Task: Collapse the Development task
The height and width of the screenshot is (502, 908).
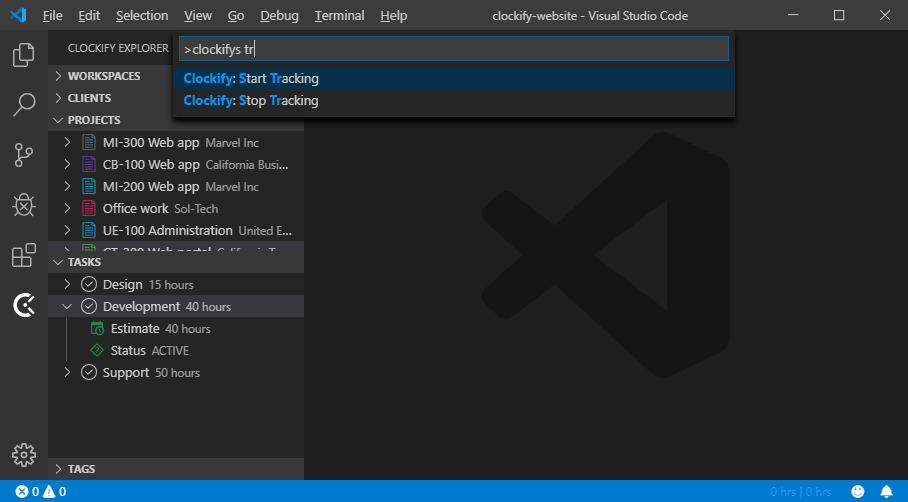Action: [67, 306]
